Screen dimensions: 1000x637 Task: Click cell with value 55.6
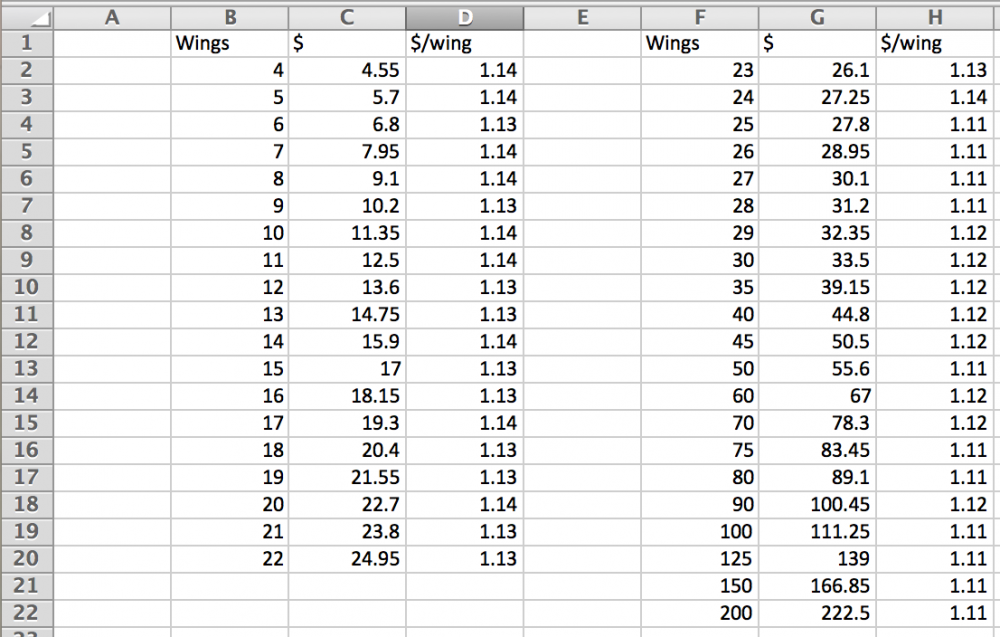(817, 369)
